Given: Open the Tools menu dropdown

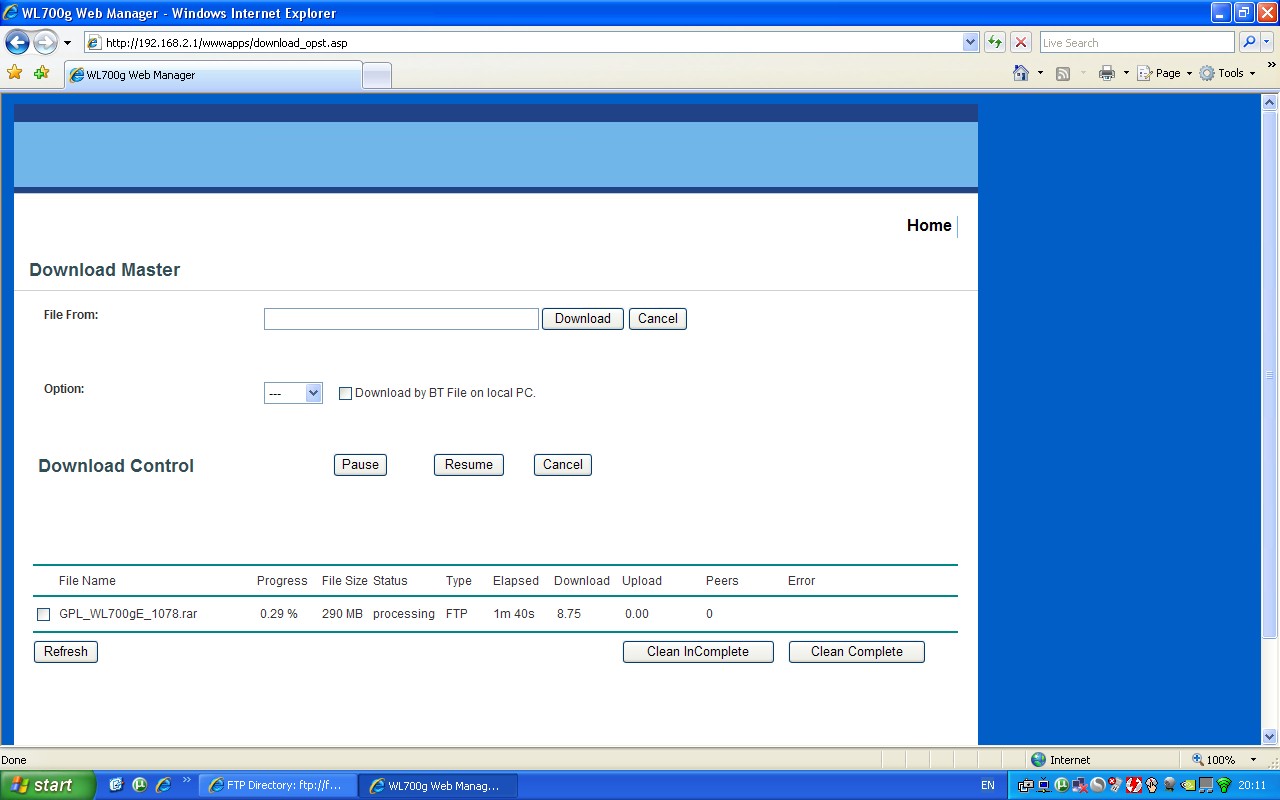Looking at the screenshot, I should coord(1230,73).
